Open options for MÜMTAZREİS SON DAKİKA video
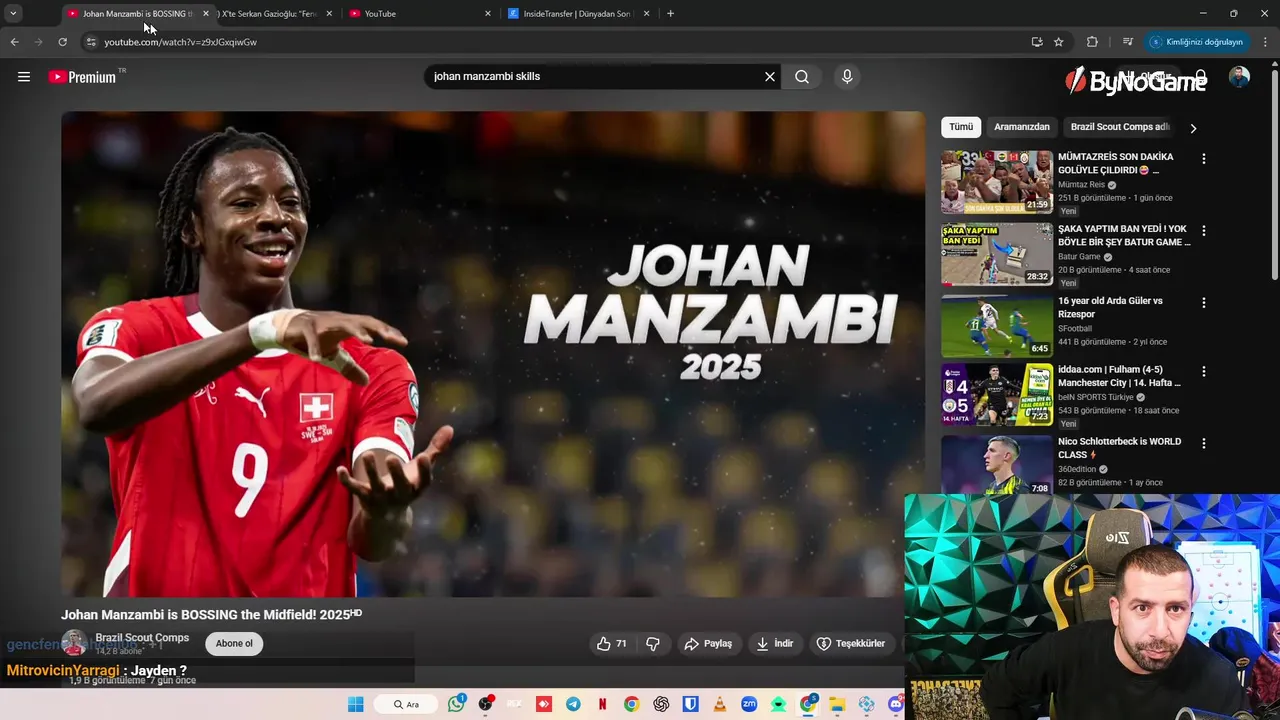The height and width of the screenshot is (720, 1280). coord(1204,159)
